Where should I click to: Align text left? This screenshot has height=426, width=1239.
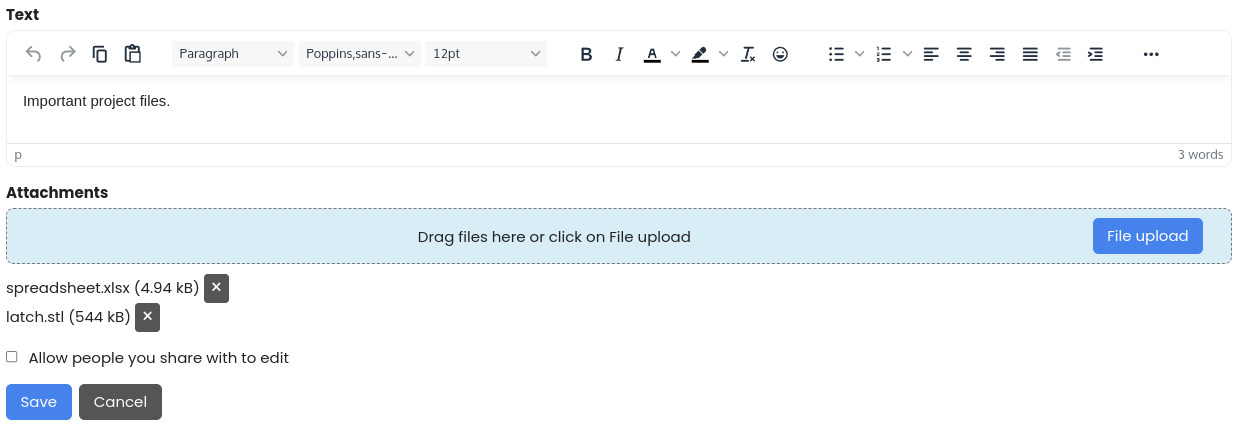point(931,54)
